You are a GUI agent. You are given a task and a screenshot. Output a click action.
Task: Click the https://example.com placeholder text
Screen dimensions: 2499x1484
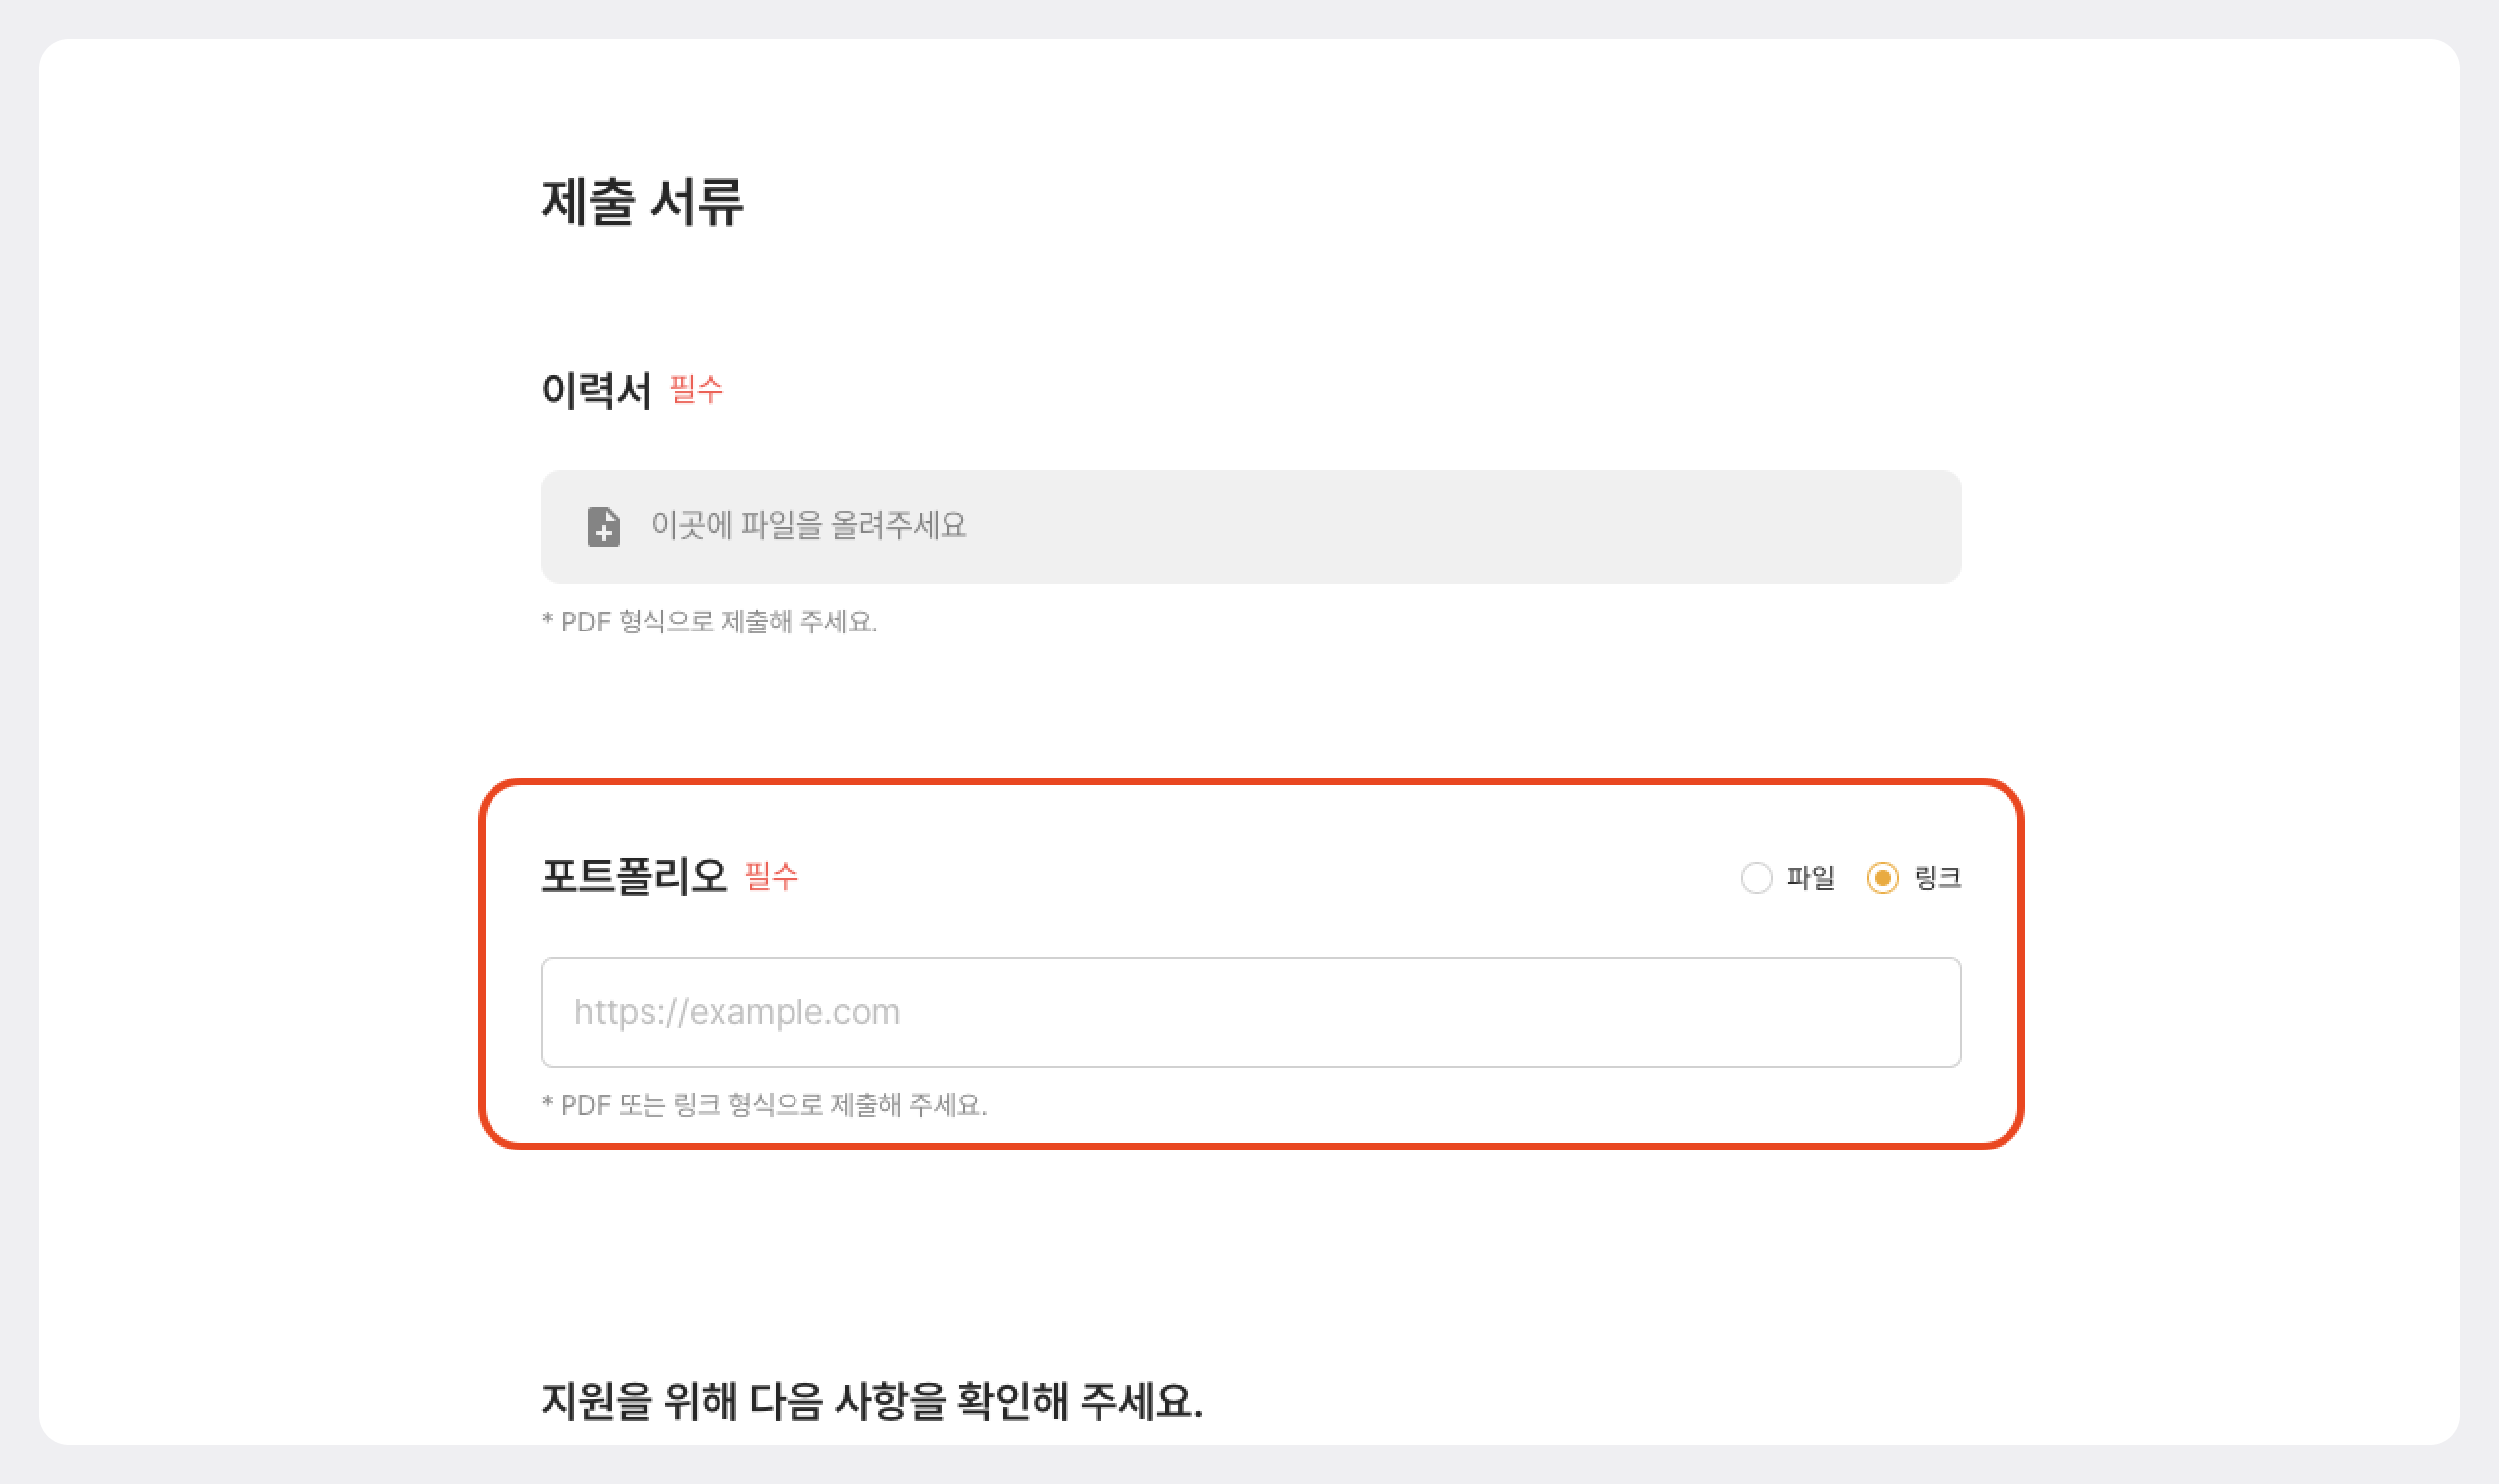(737, 1012)
